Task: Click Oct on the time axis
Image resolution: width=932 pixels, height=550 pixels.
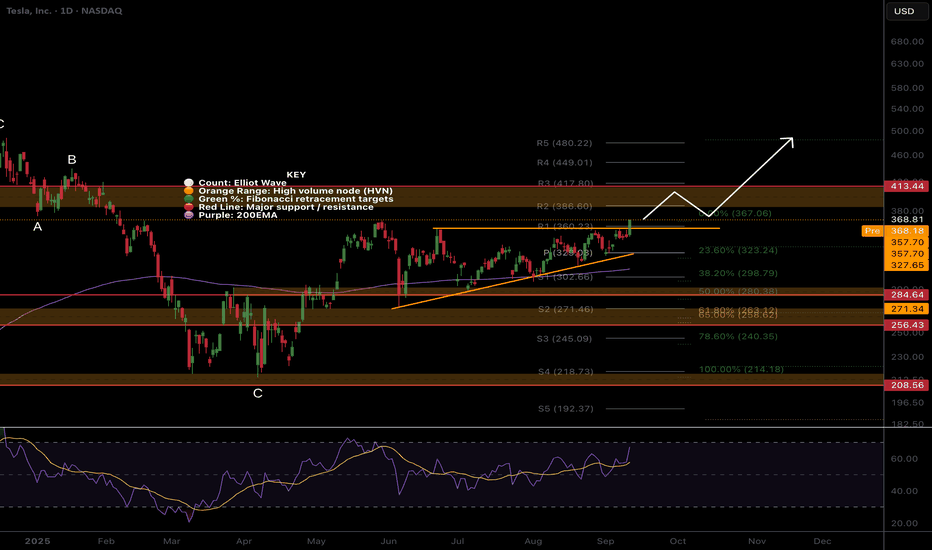Action: point(678,541)
